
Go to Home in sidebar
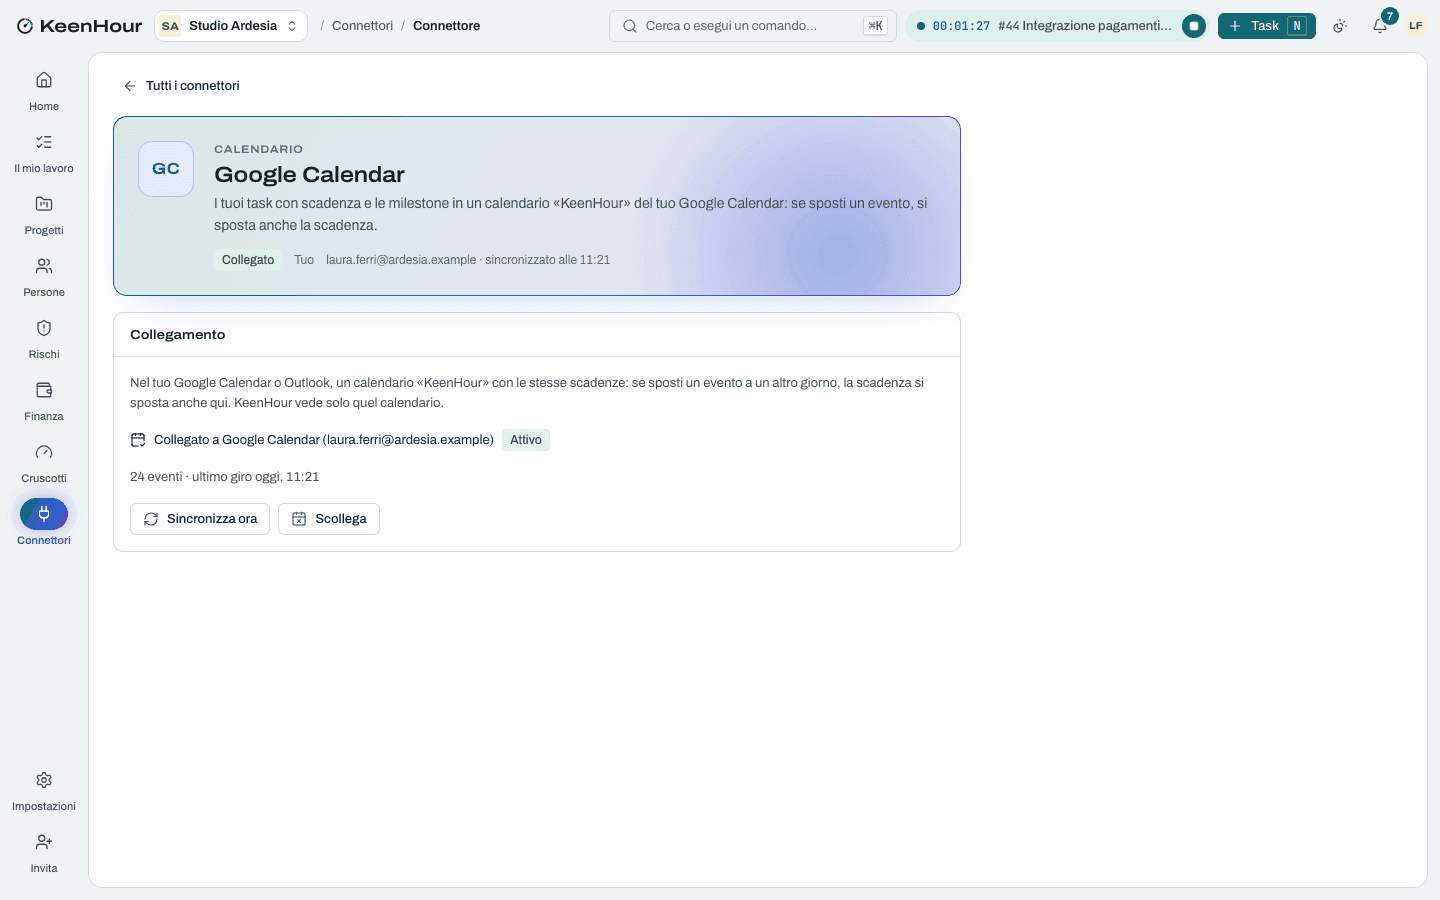tap(44, 91)
